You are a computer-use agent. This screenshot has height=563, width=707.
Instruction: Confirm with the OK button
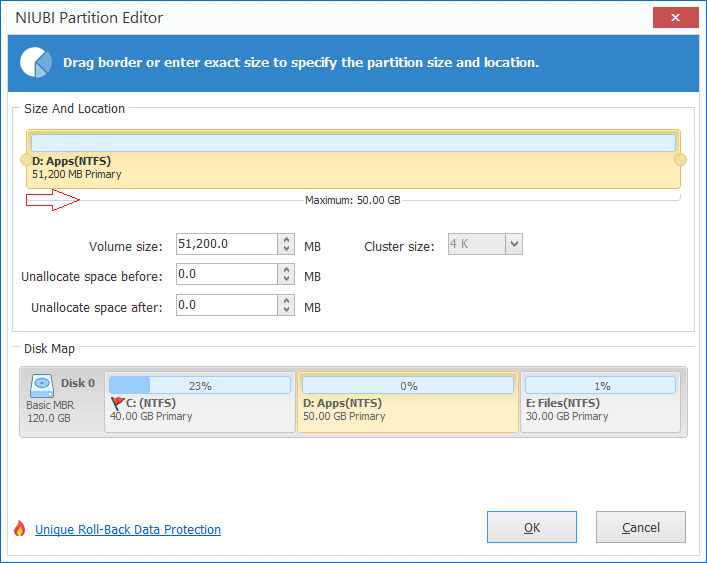click(532, 527)
